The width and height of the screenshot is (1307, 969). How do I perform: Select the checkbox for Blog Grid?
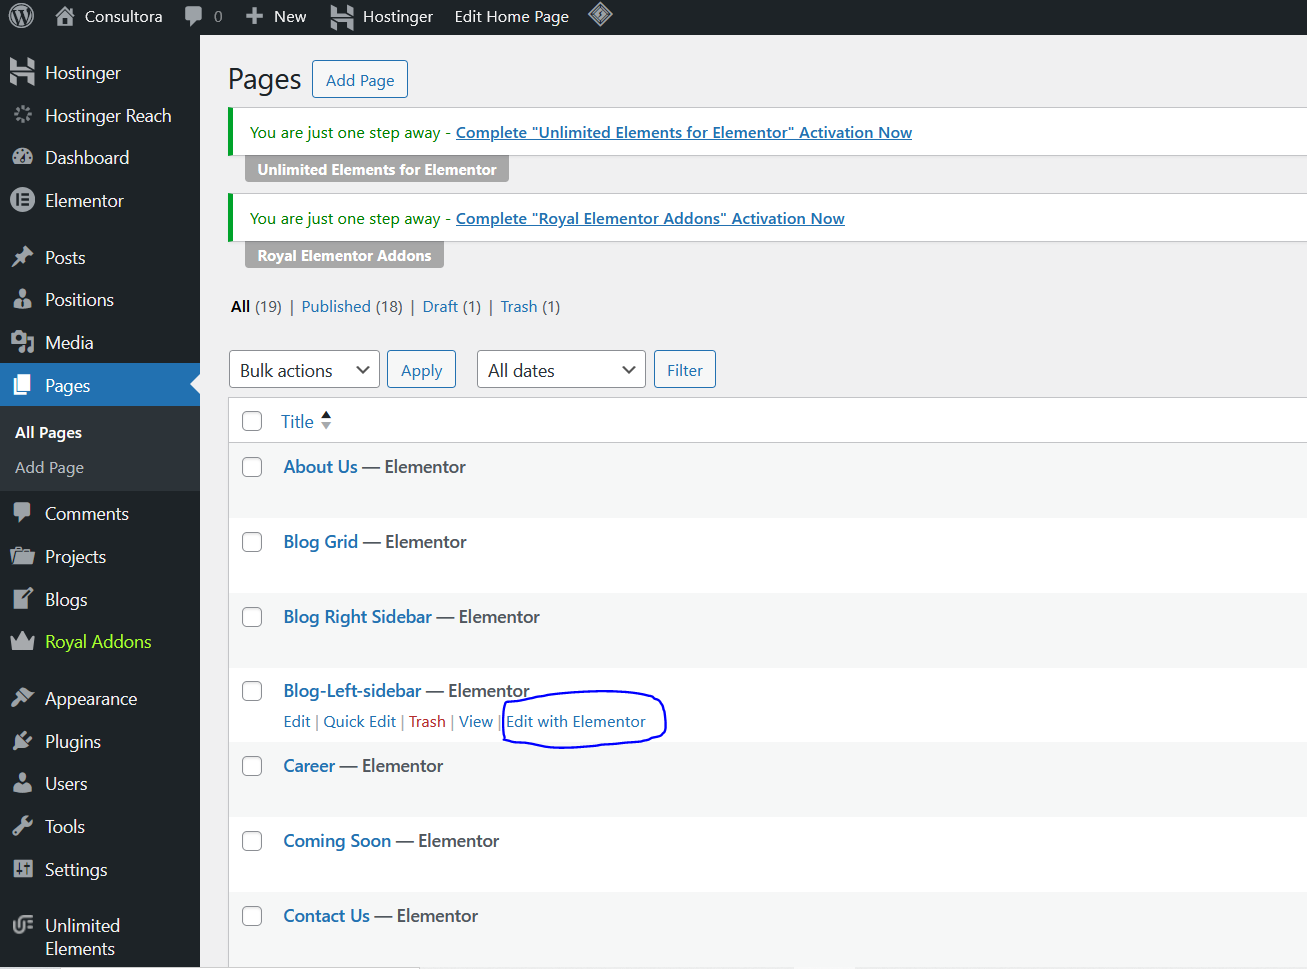tap(251, 542)
